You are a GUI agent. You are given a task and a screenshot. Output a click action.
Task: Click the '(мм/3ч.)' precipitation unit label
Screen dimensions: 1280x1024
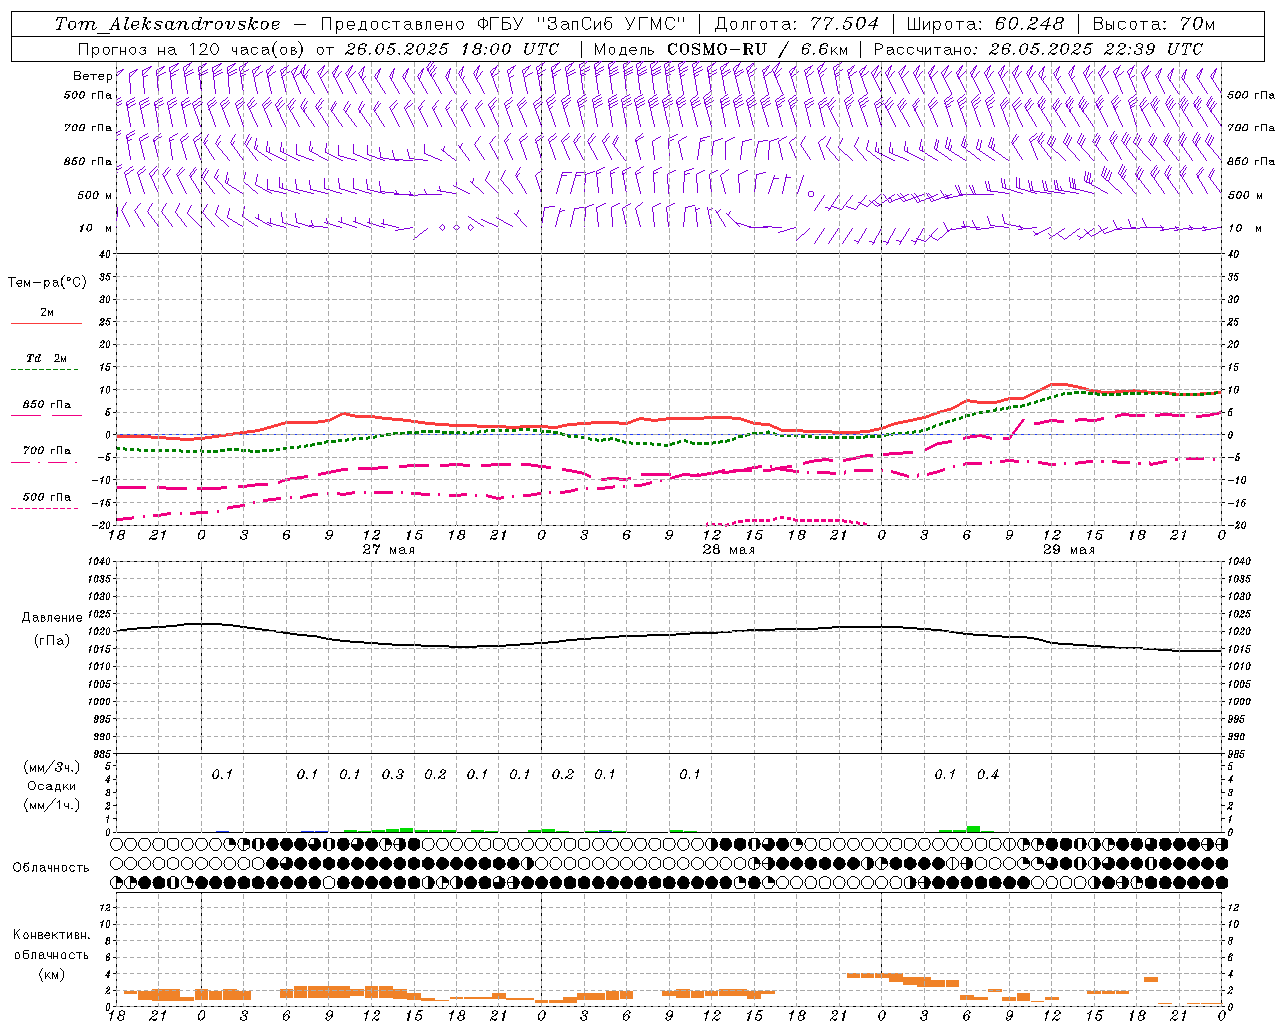[x=52, y=767]
